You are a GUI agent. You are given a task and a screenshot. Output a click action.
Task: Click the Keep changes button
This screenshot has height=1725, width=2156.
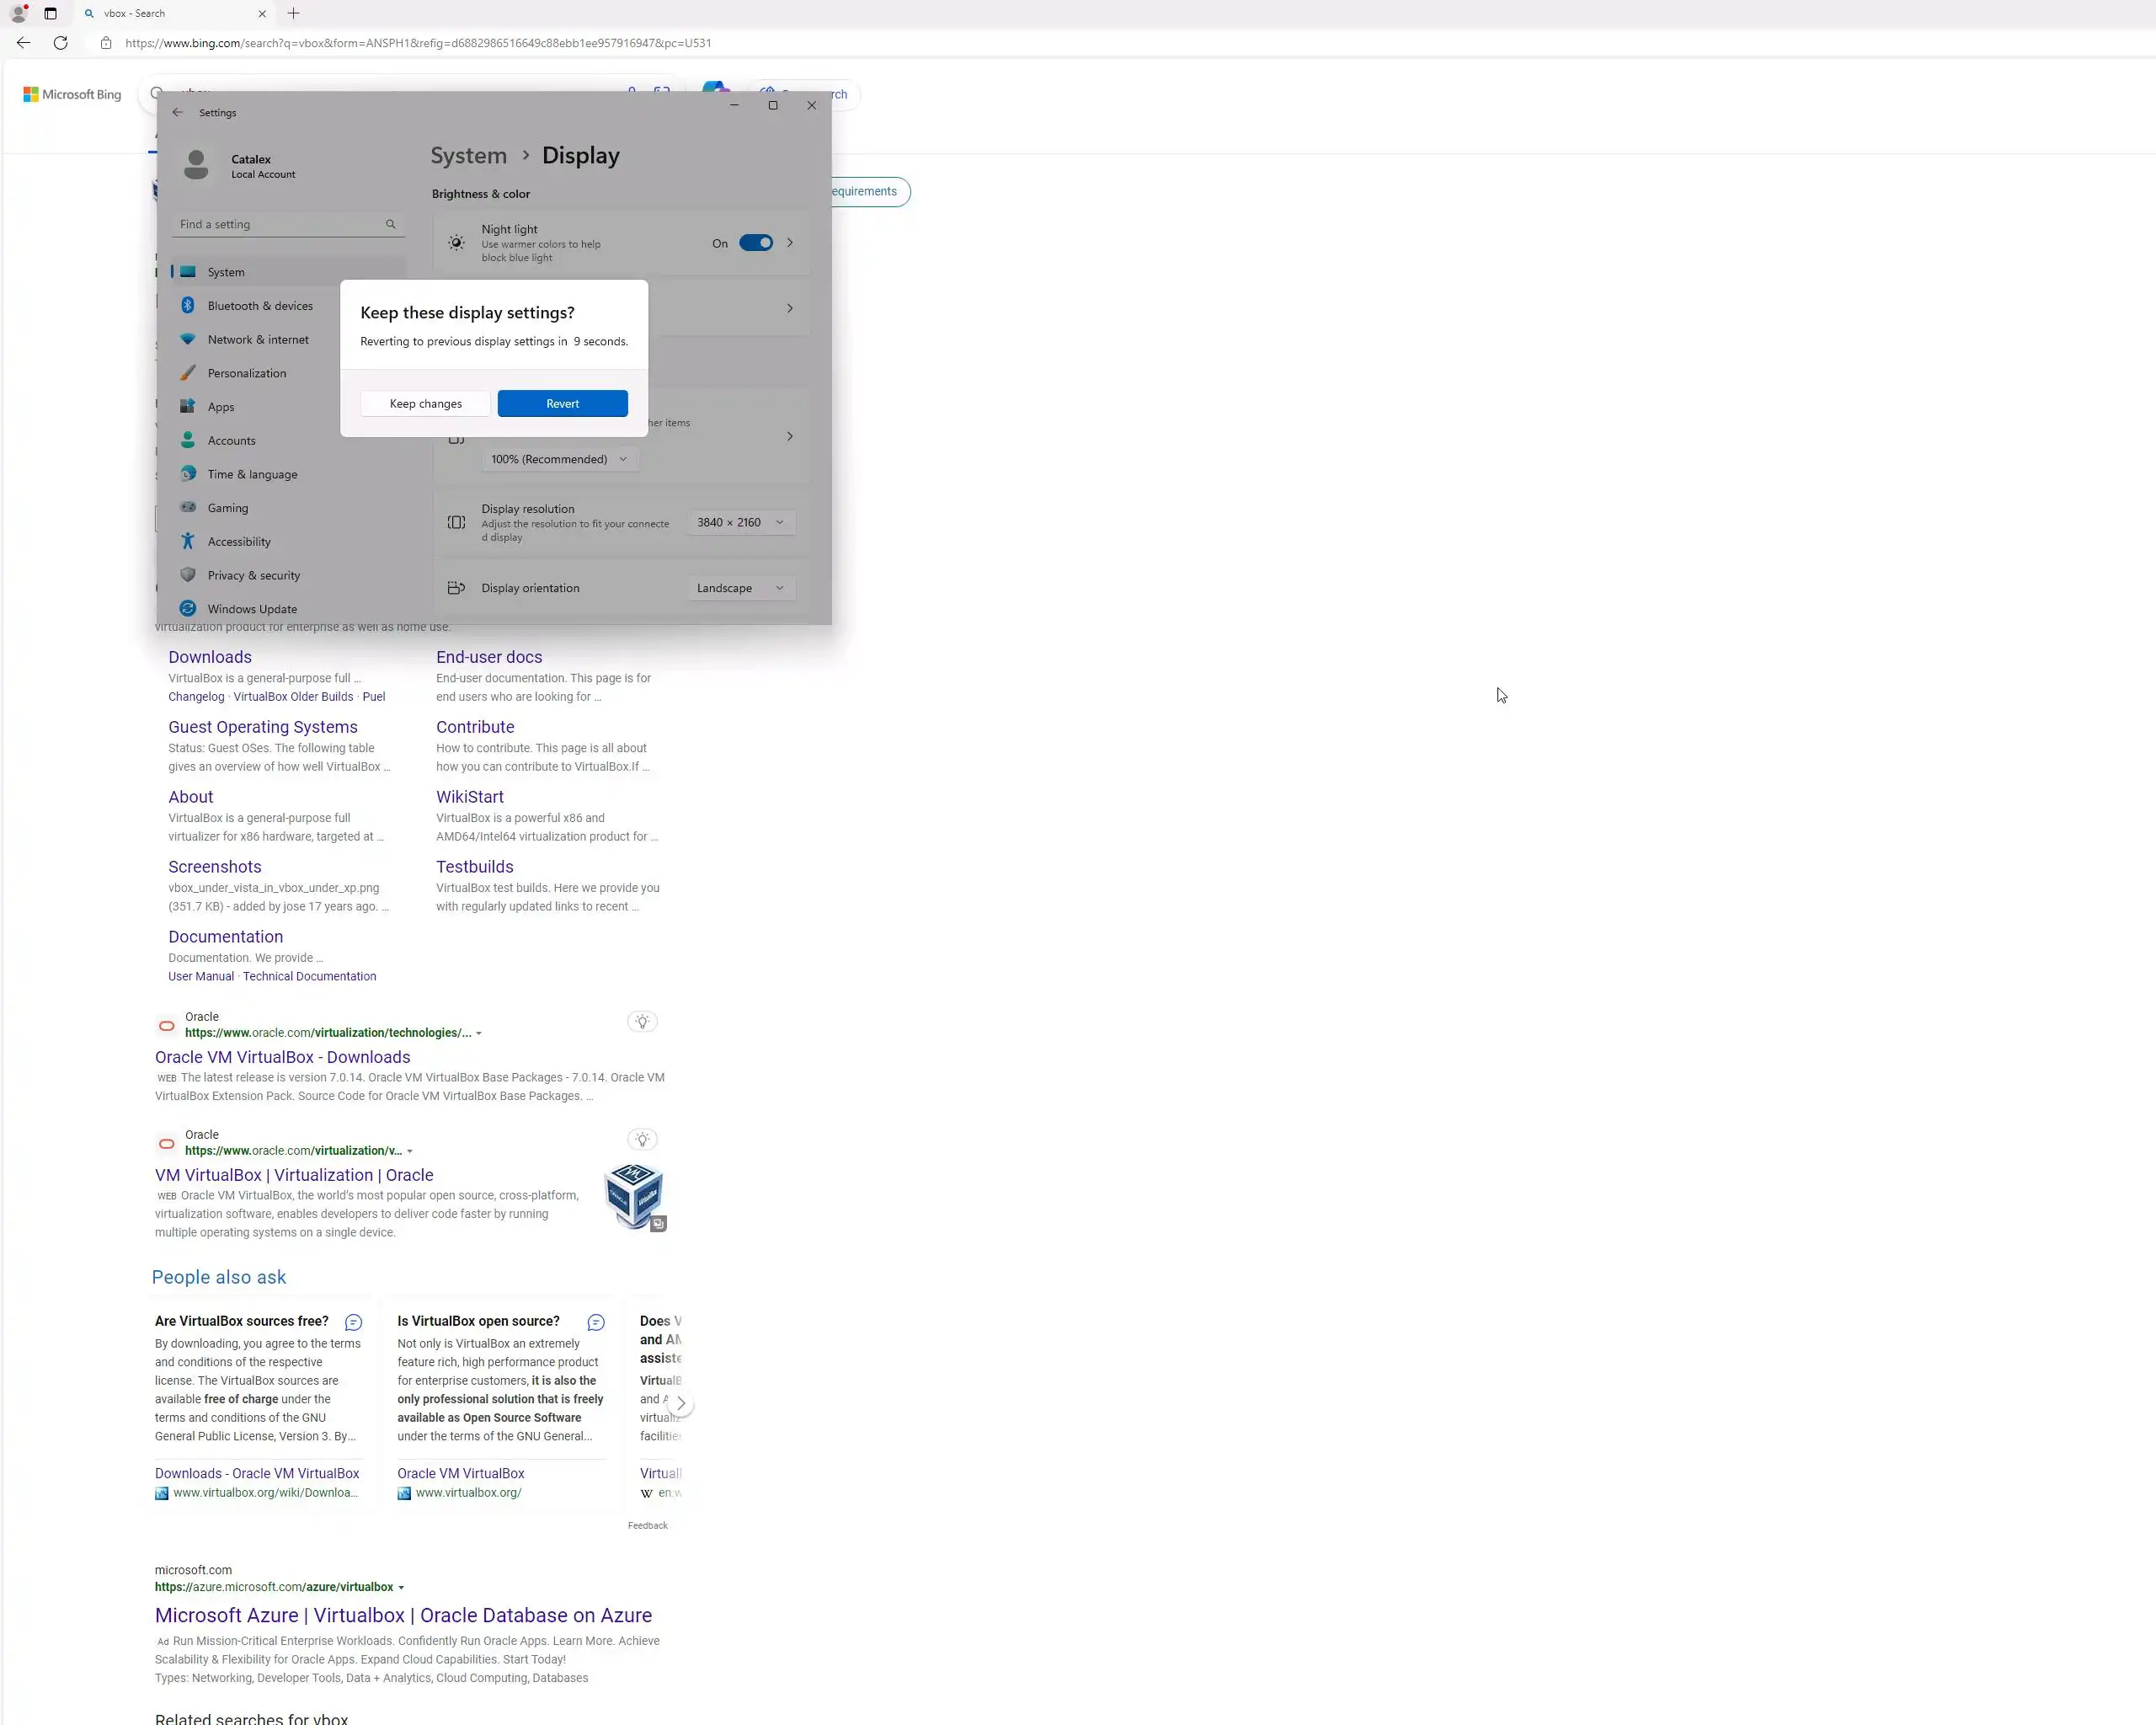pyautogui.click(x=426, y=404)
